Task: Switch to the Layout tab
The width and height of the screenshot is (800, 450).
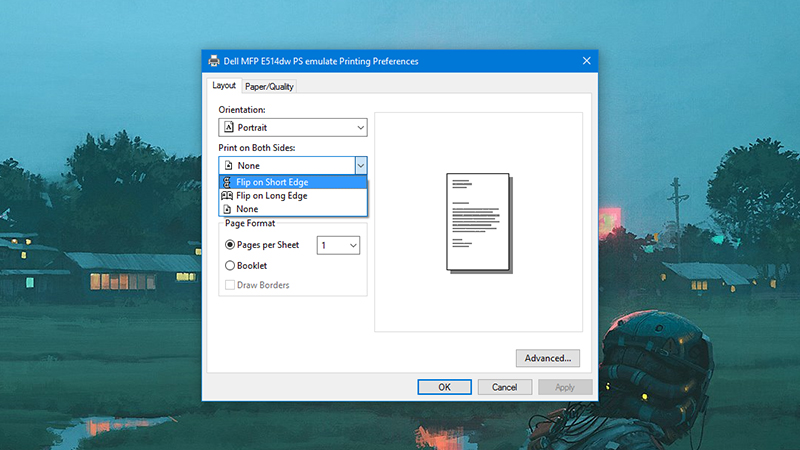Action: click(224, 85)
